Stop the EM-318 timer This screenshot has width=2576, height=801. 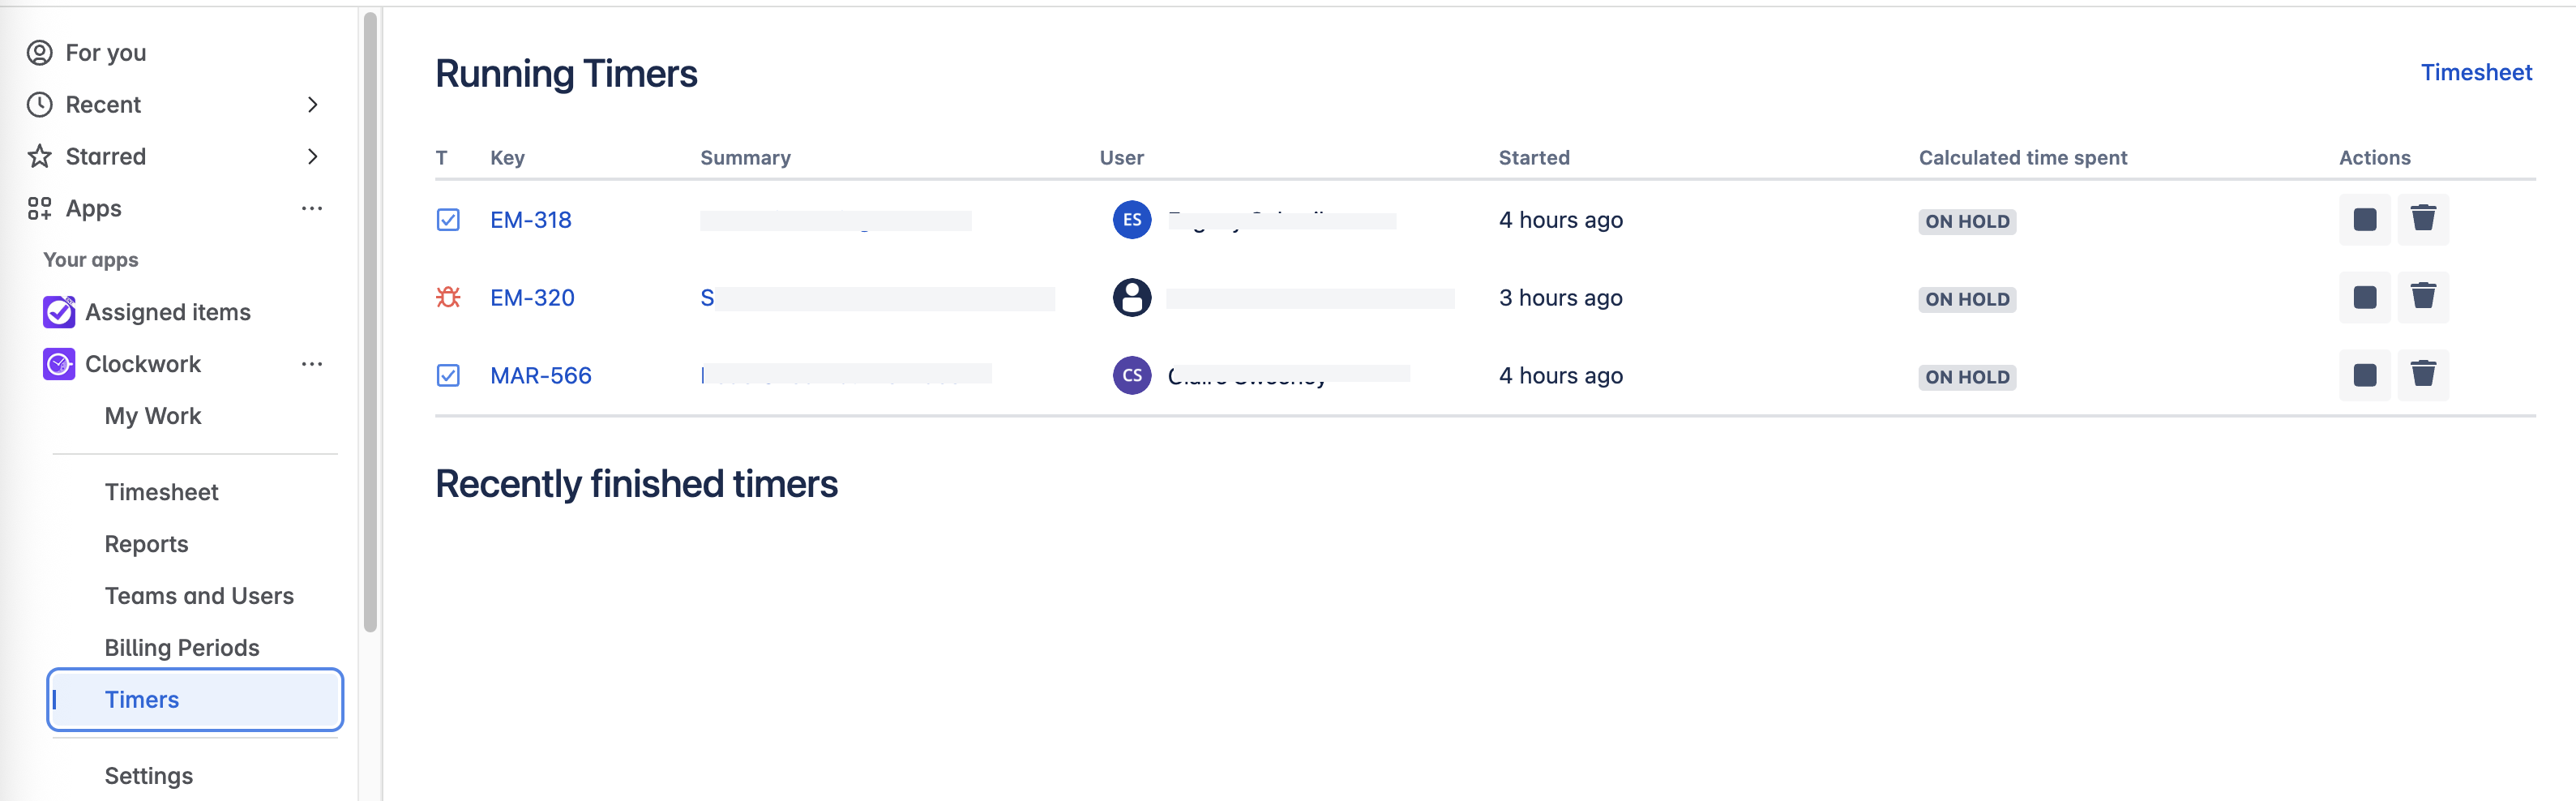pyautogui.click(x=2364, y=220)
